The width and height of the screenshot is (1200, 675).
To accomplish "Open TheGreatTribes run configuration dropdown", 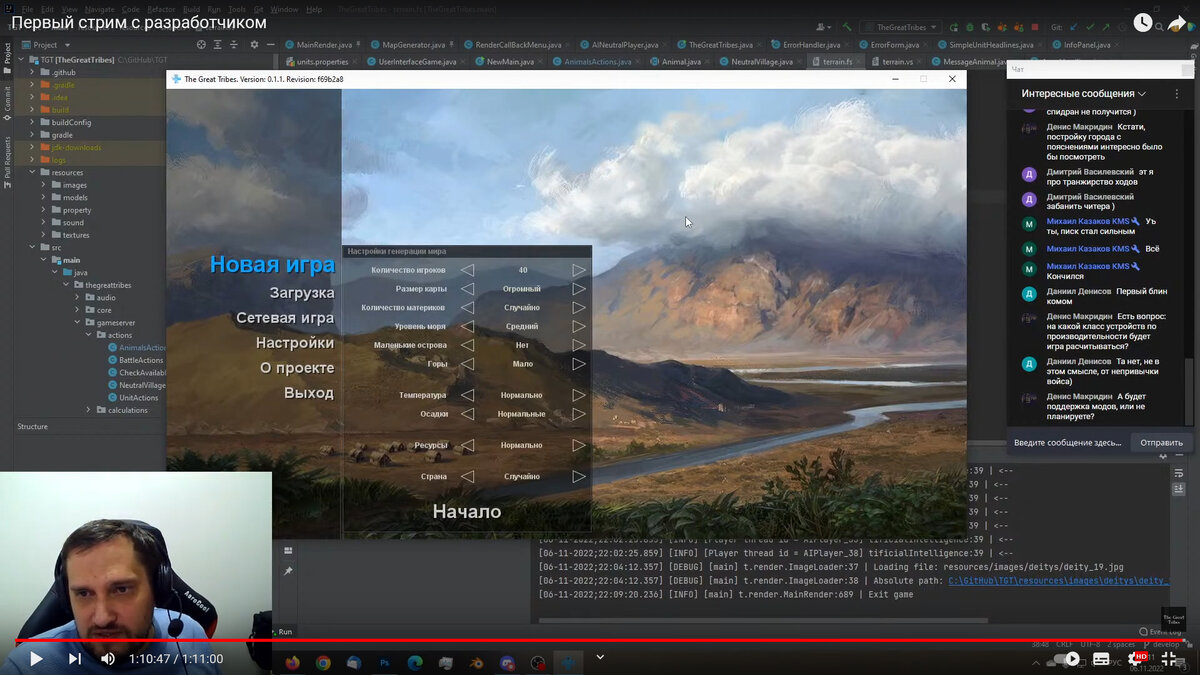I will (x=902, y=27).
